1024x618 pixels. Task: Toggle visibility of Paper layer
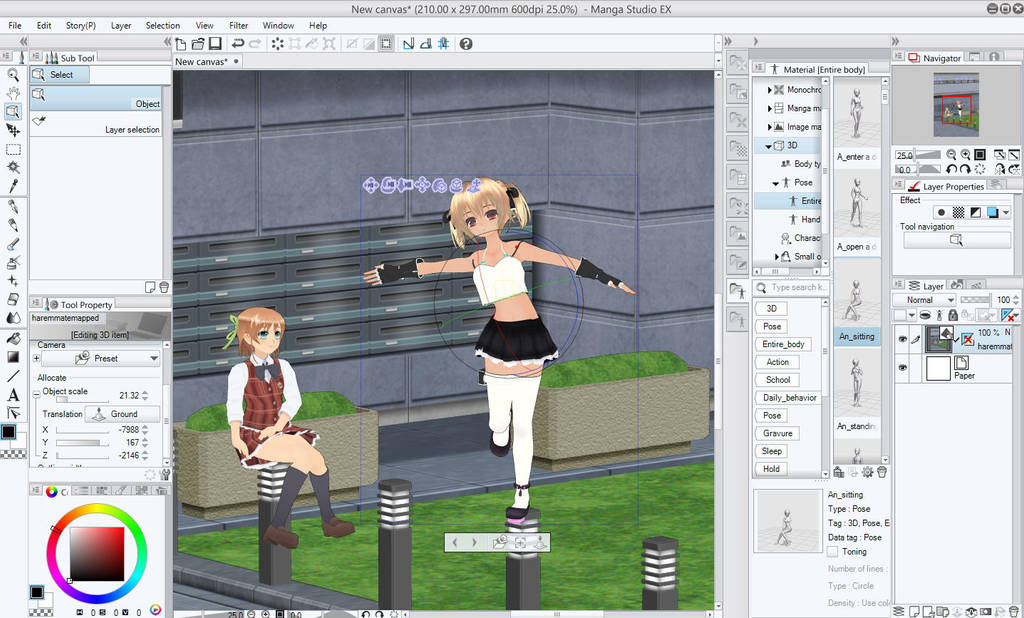[903, 367]
